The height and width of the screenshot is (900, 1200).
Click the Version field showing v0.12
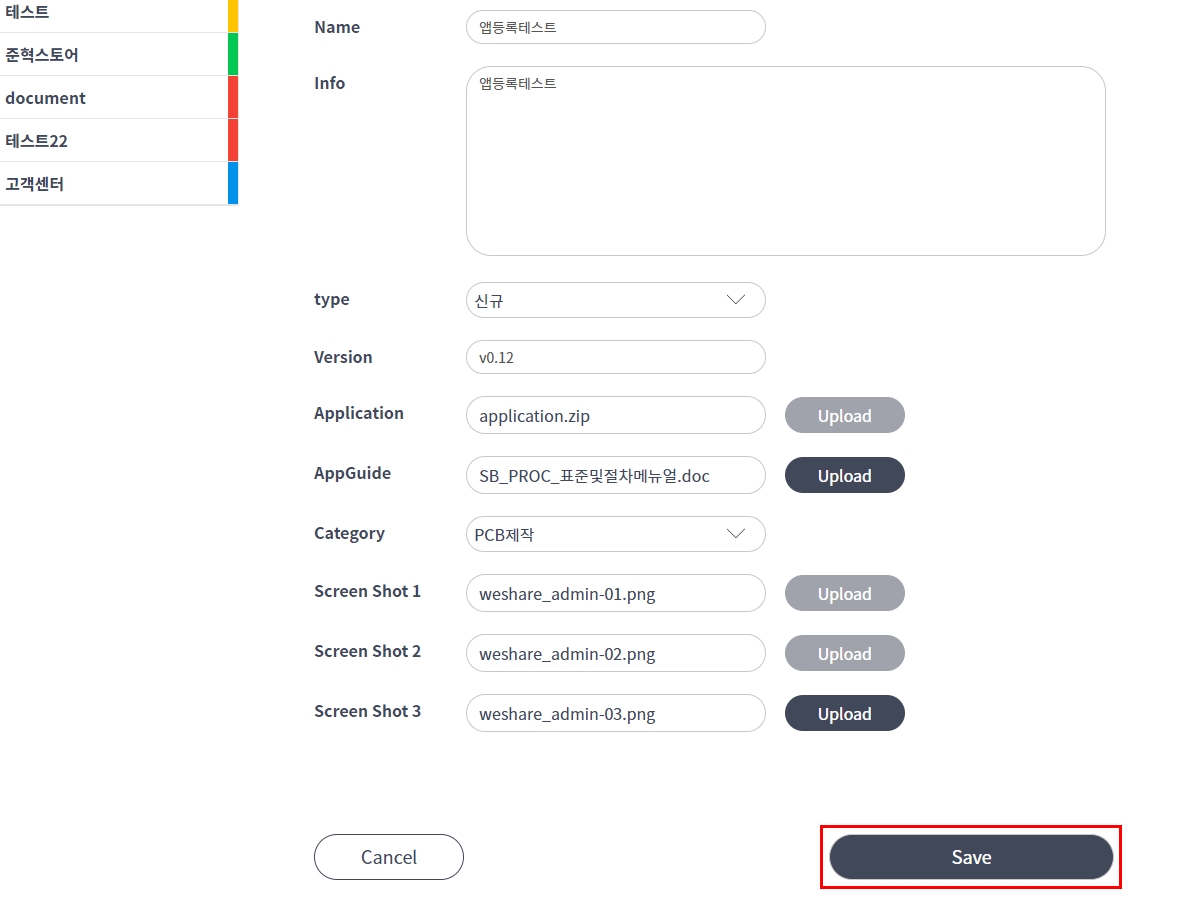pos(615,357)
